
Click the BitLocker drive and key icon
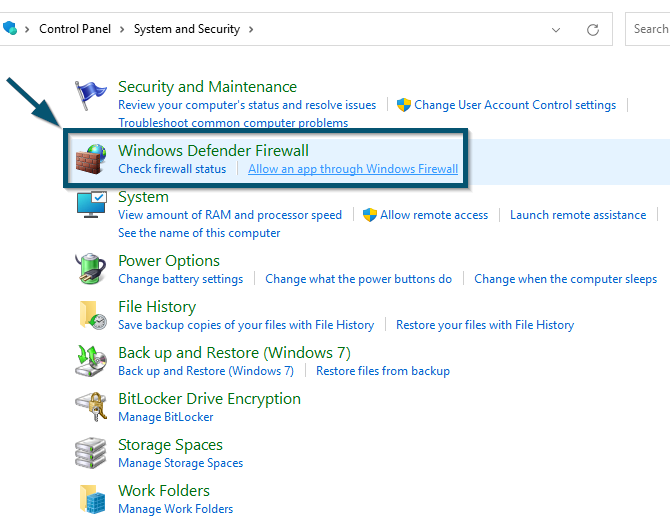pos(91,407)
